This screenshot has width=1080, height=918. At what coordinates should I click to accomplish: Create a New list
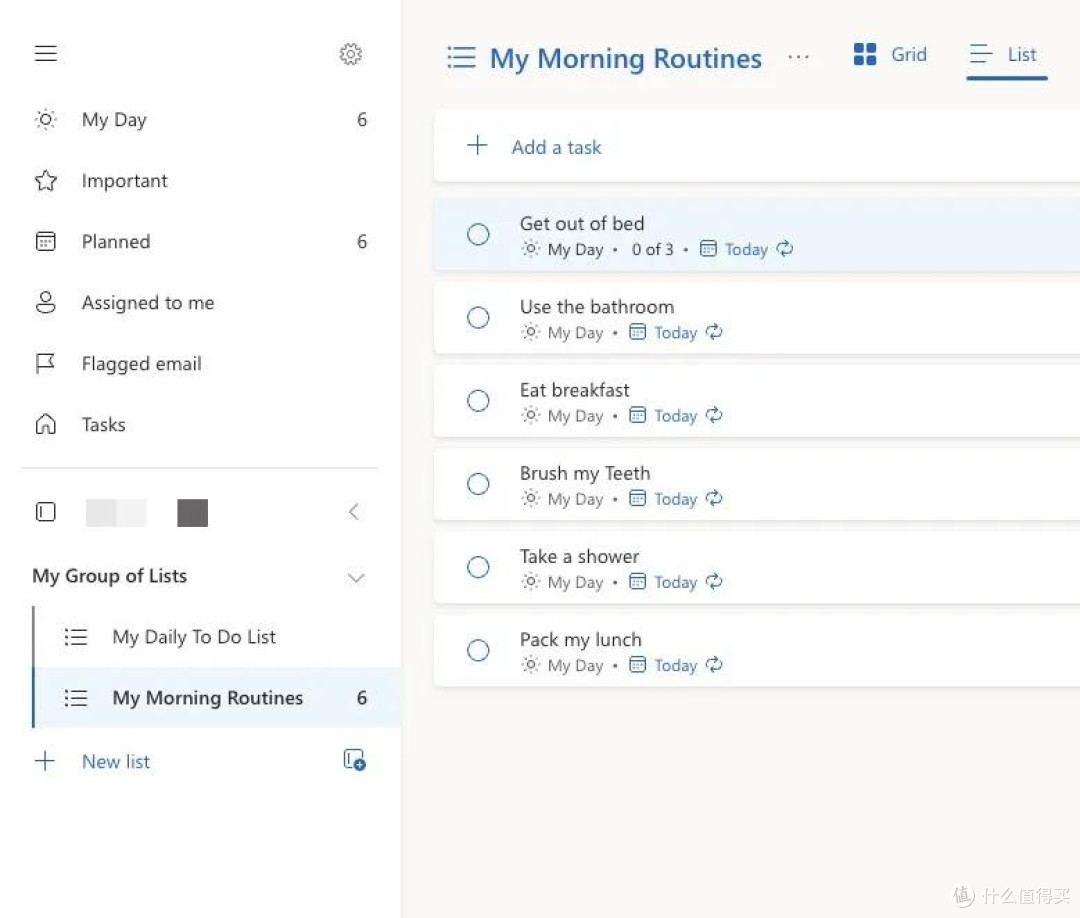pyautogui.click(x=116, y=762)
